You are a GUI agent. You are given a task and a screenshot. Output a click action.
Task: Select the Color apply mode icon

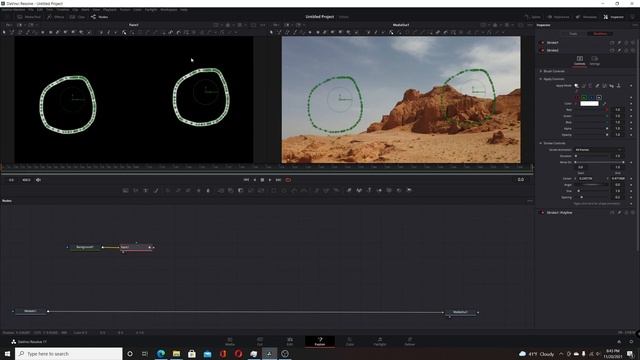pyautogui.click(x=577, y=86)
